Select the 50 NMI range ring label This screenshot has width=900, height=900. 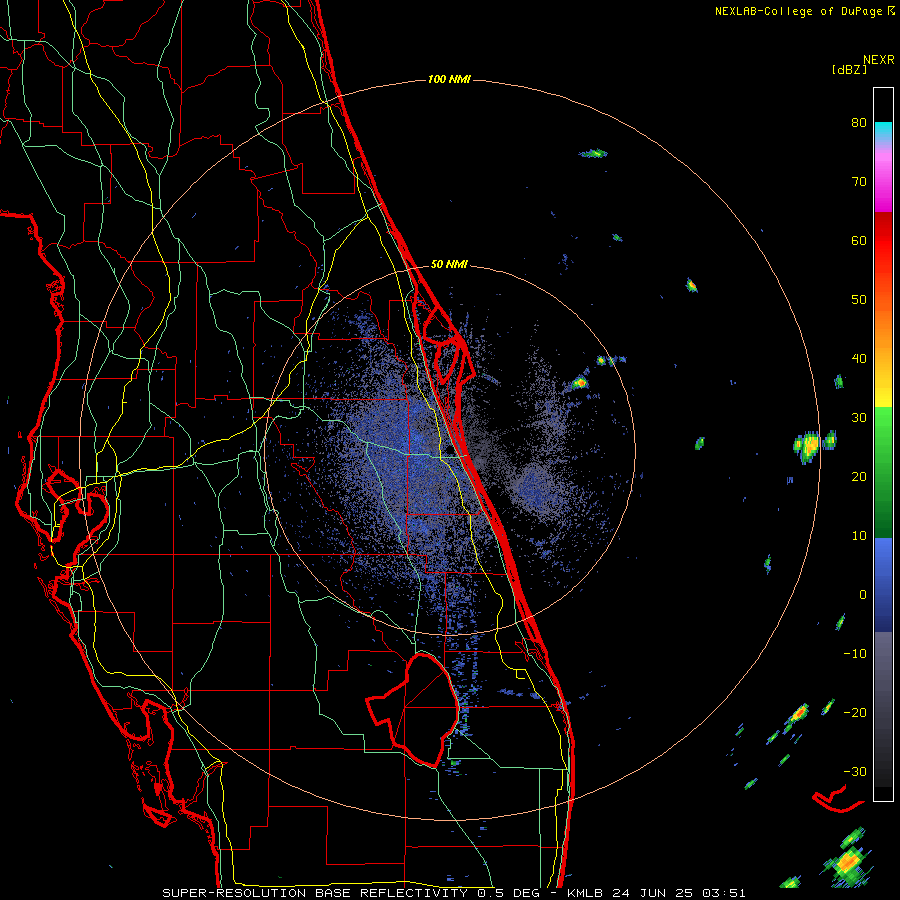449,265
